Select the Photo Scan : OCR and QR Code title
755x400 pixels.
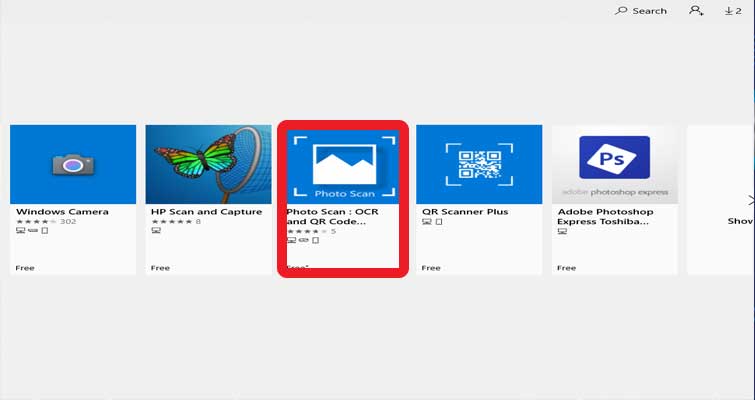(x=332, y=217)
